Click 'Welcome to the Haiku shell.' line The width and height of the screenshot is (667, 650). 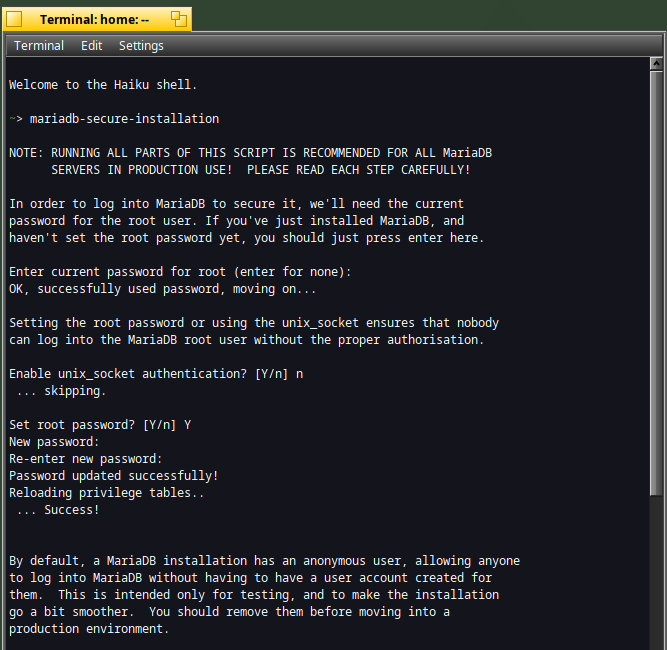click(x=103, y=85)
